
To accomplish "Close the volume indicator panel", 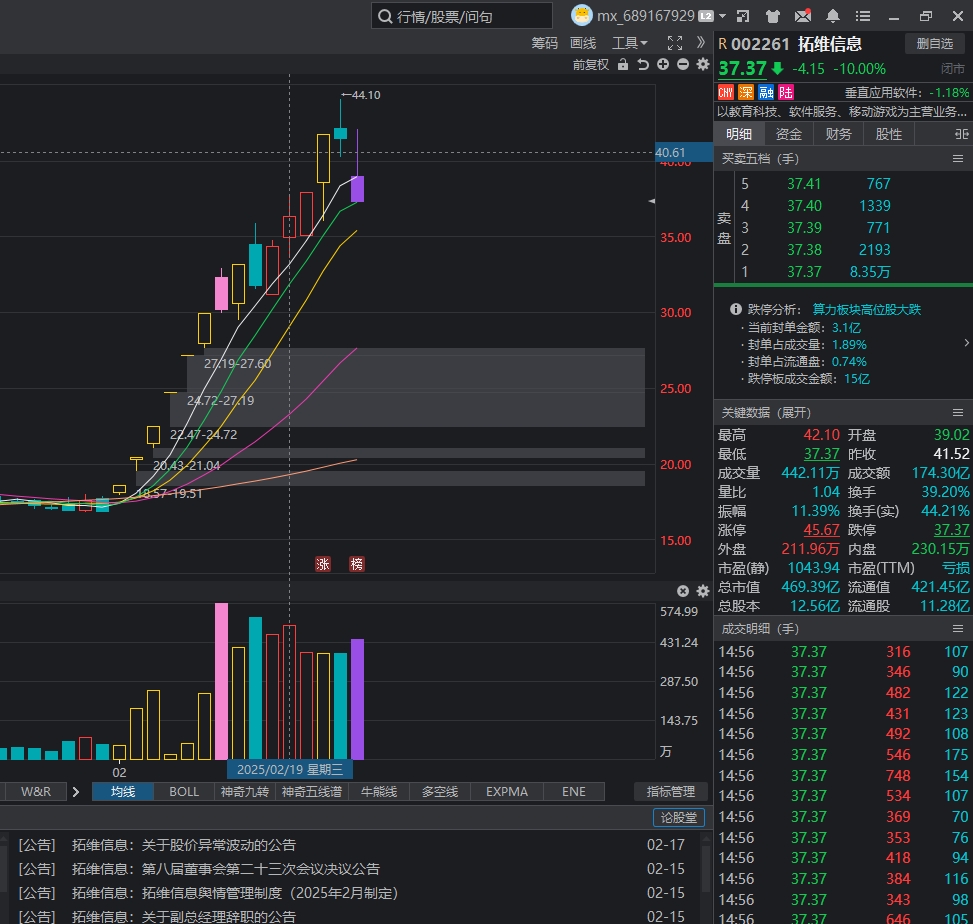I will point(683,591).
